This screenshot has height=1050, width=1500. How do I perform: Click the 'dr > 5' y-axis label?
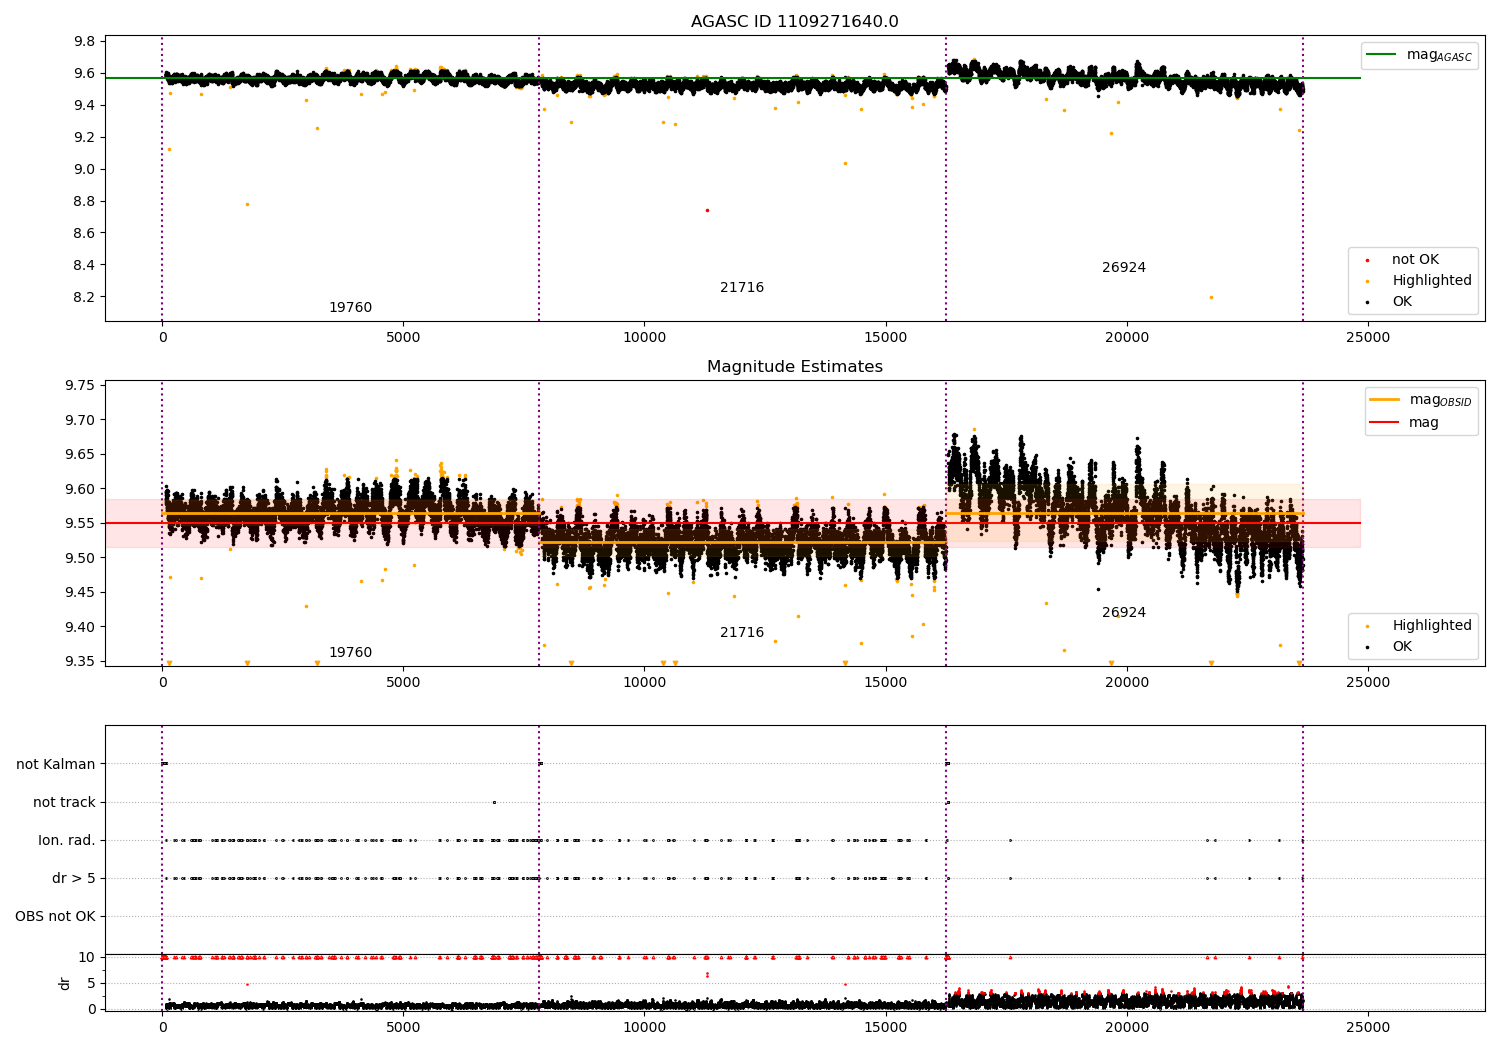(74, 879)
